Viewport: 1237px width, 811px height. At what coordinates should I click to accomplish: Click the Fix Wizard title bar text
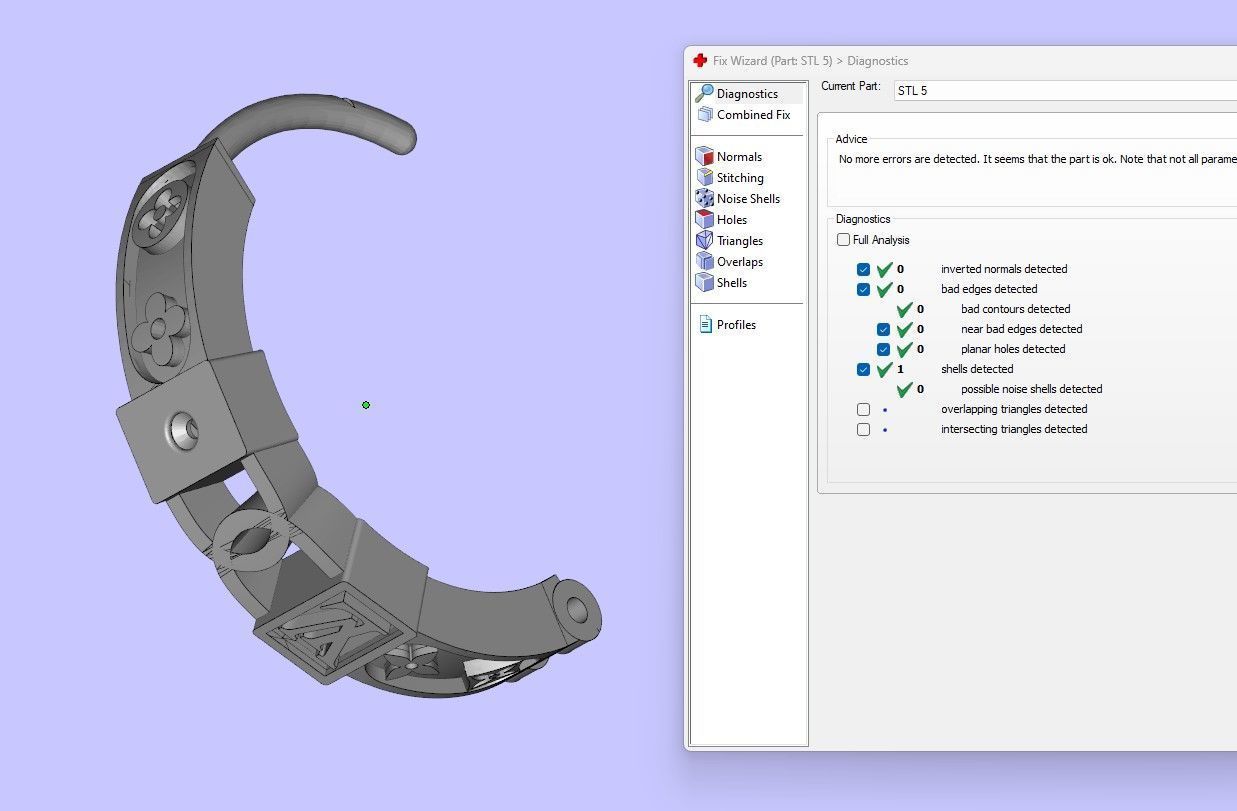810,61
